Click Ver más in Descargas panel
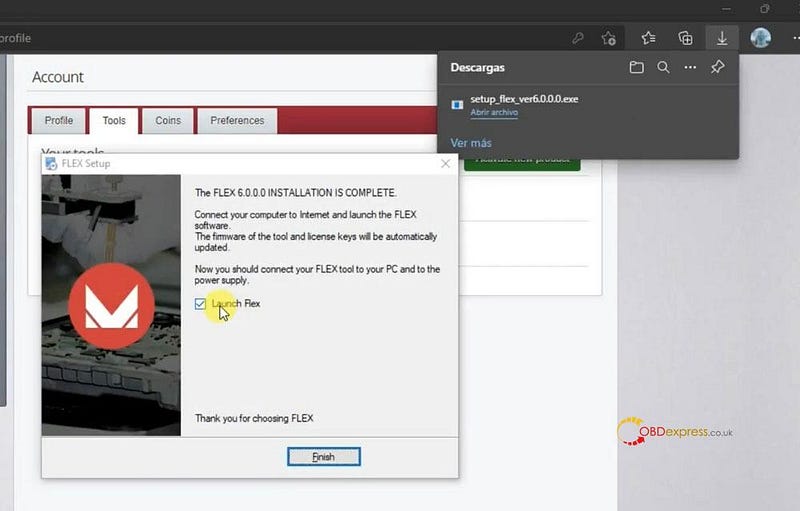This screenshot has width=800, height=511. point(471,143)
